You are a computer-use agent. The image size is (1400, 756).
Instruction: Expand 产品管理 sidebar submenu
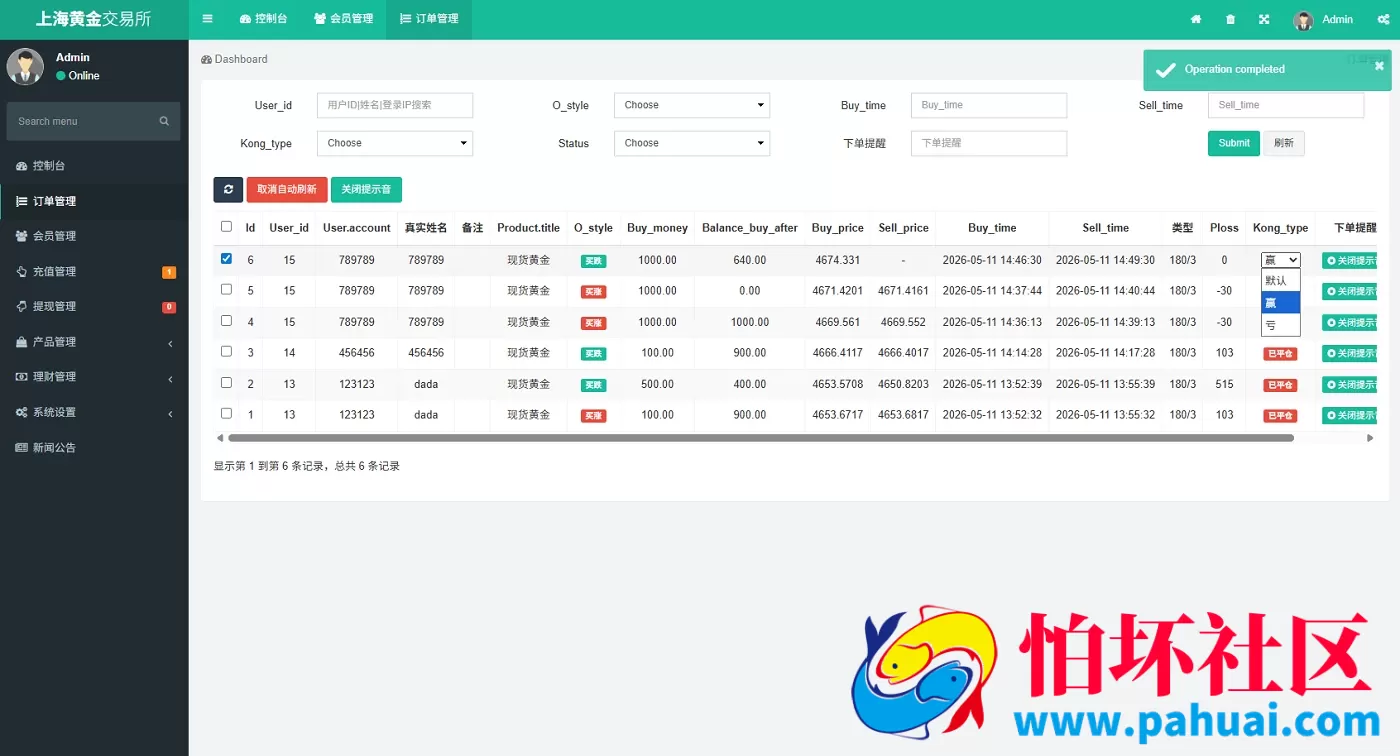pos(94,342)
